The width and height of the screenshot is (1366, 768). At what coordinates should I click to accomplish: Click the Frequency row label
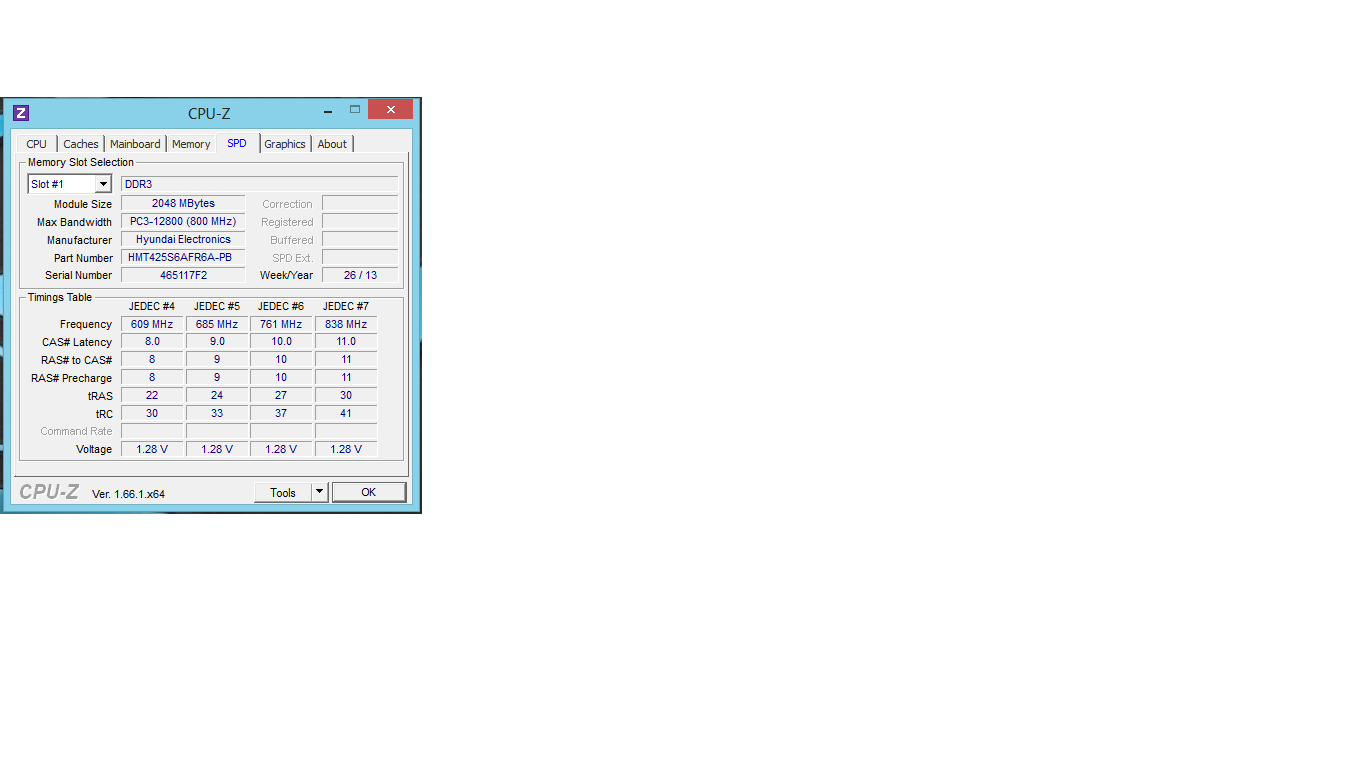click(86, 324)
